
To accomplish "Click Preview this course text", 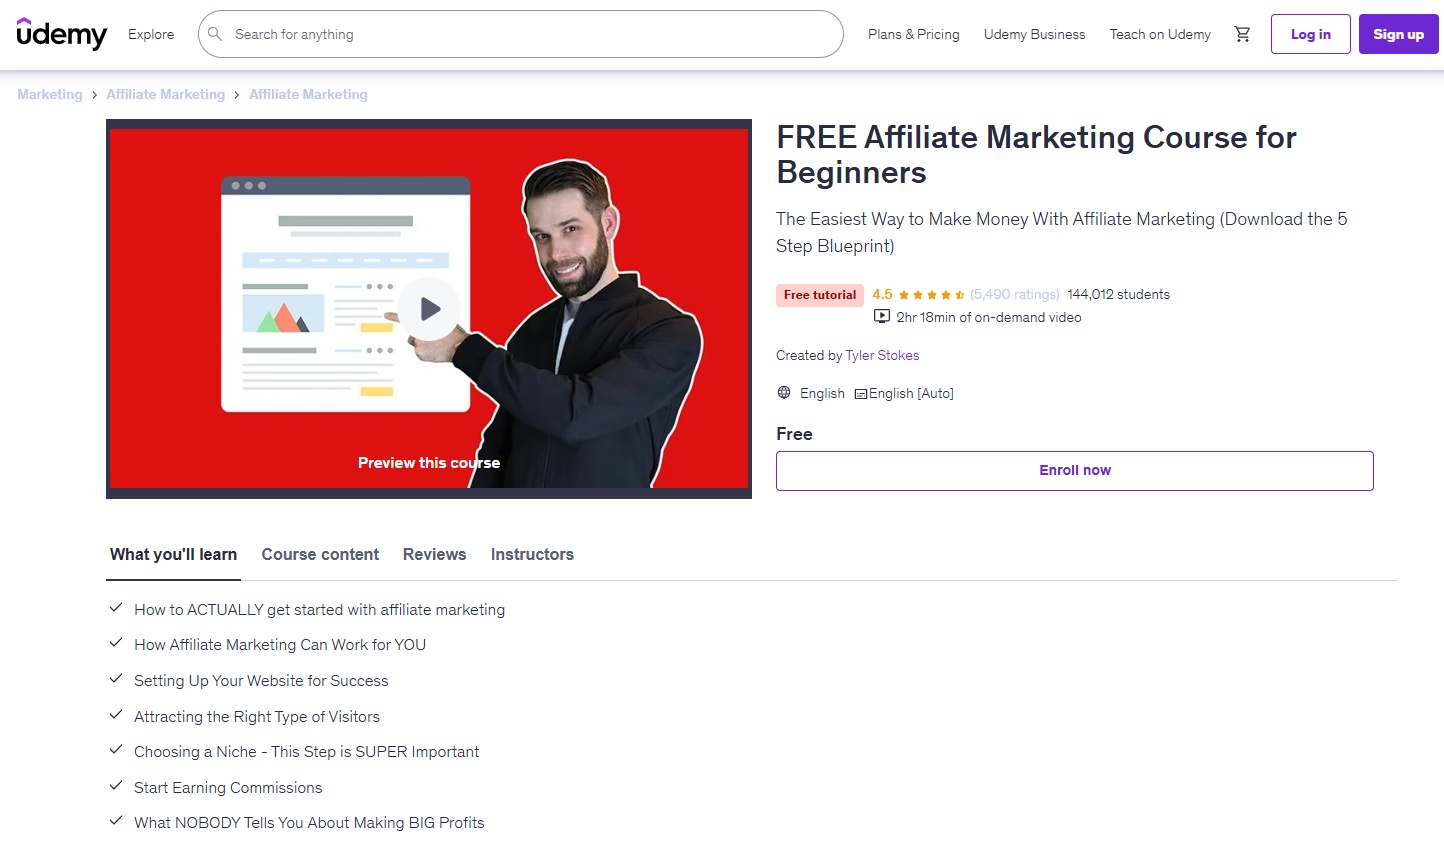I will click(x=429, y=463).
